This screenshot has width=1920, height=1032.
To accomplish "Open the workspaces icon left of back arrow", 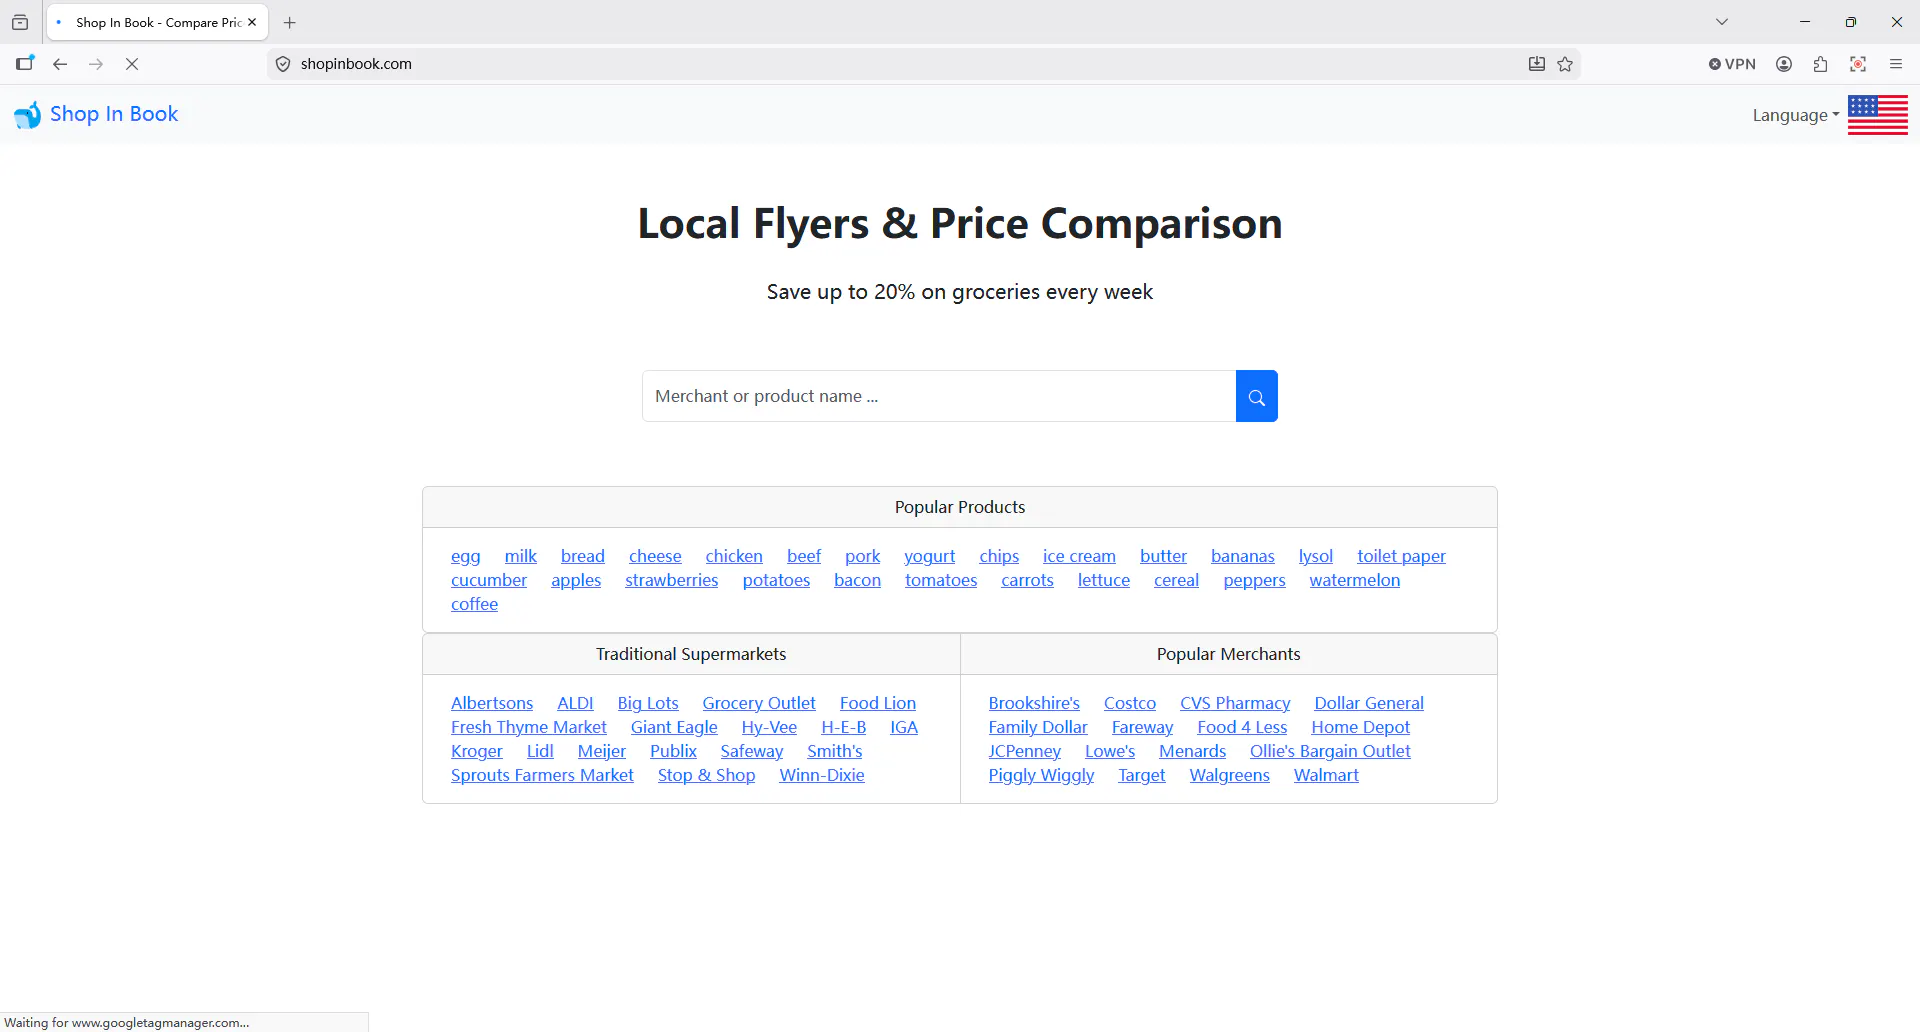I will click(25, 63).
